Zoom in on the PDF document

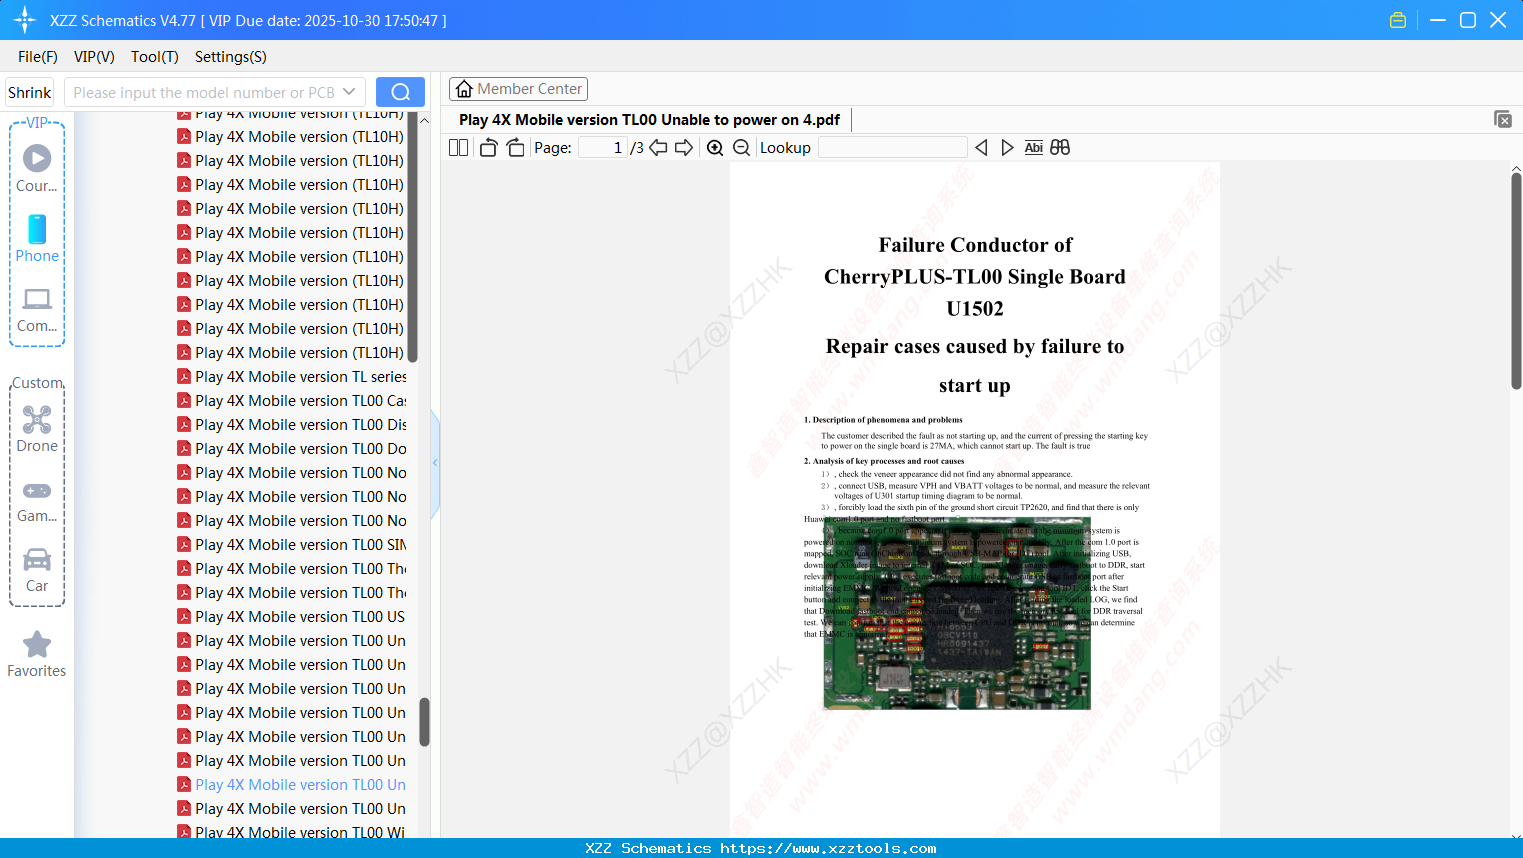click(715, 148)
